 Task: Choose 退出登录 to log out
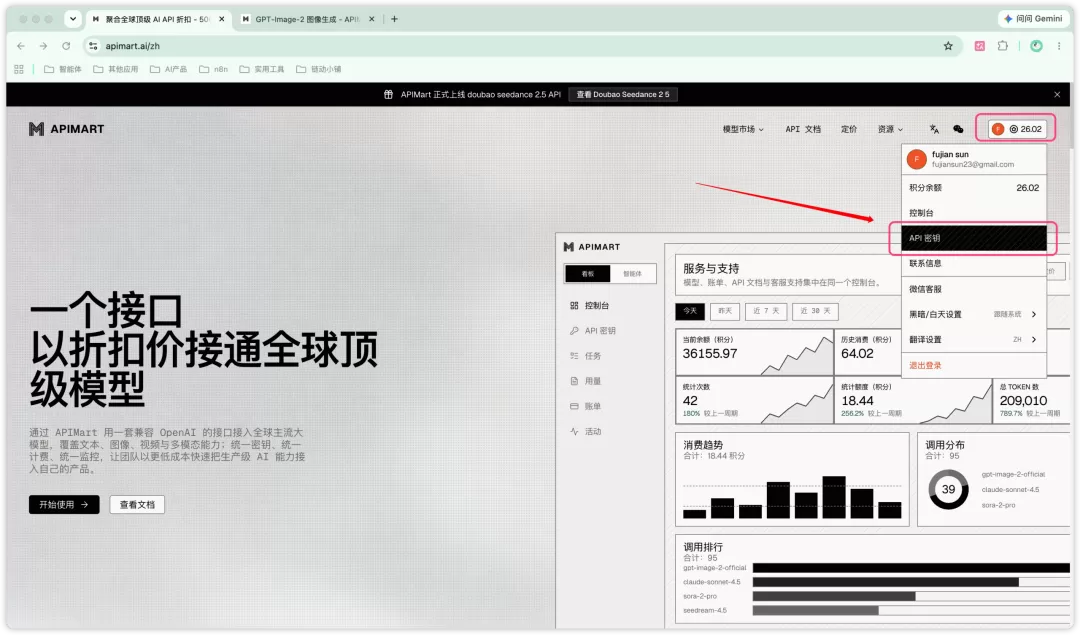tap(974, 366)
